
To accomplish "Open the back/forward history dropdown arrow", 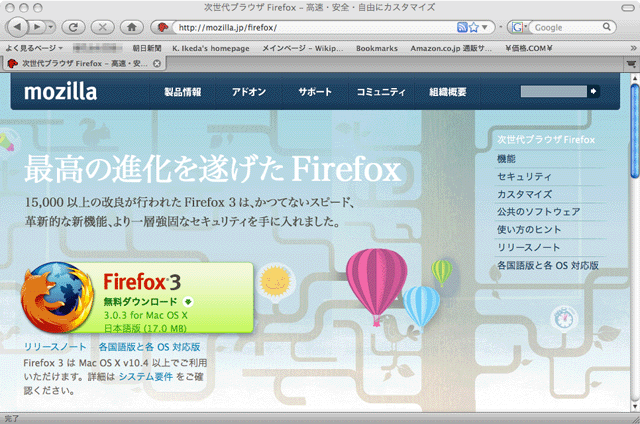I will click(x=51, y=27).
